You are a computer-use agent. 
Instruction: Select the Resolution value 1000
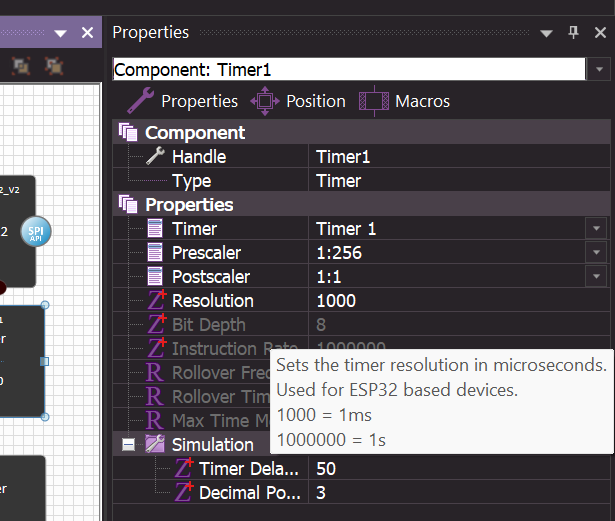point(336,301)
